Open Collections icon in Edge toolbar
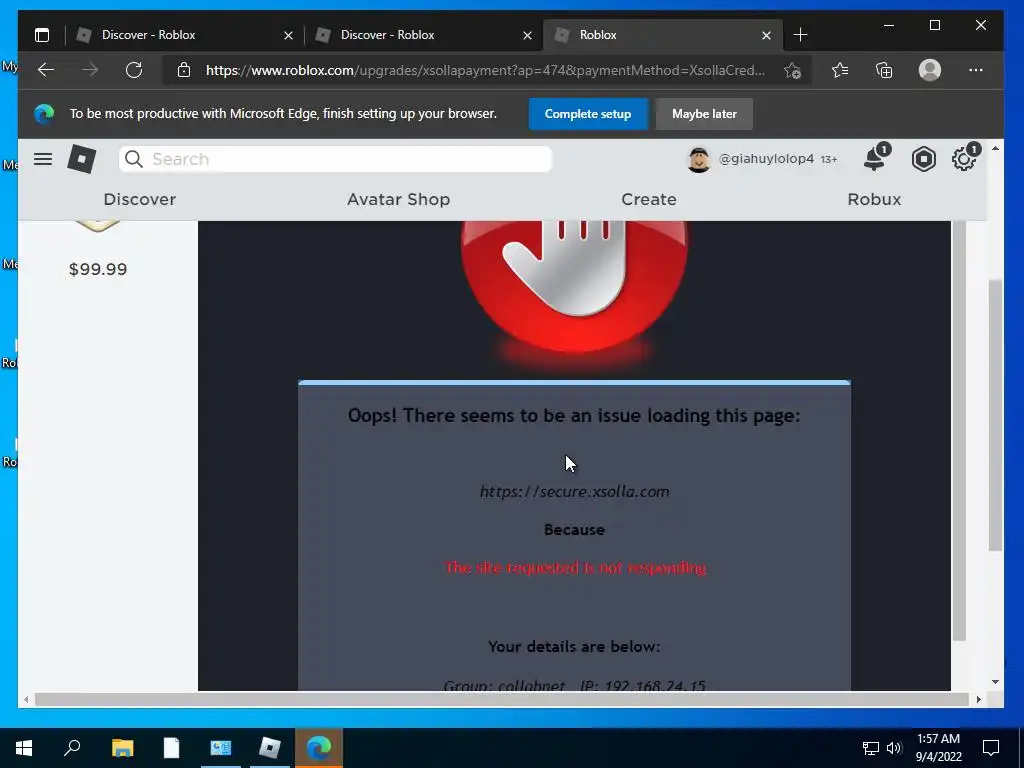This screenshot has height=768, width=1024. pyautogui.click(x=884, y=70)
